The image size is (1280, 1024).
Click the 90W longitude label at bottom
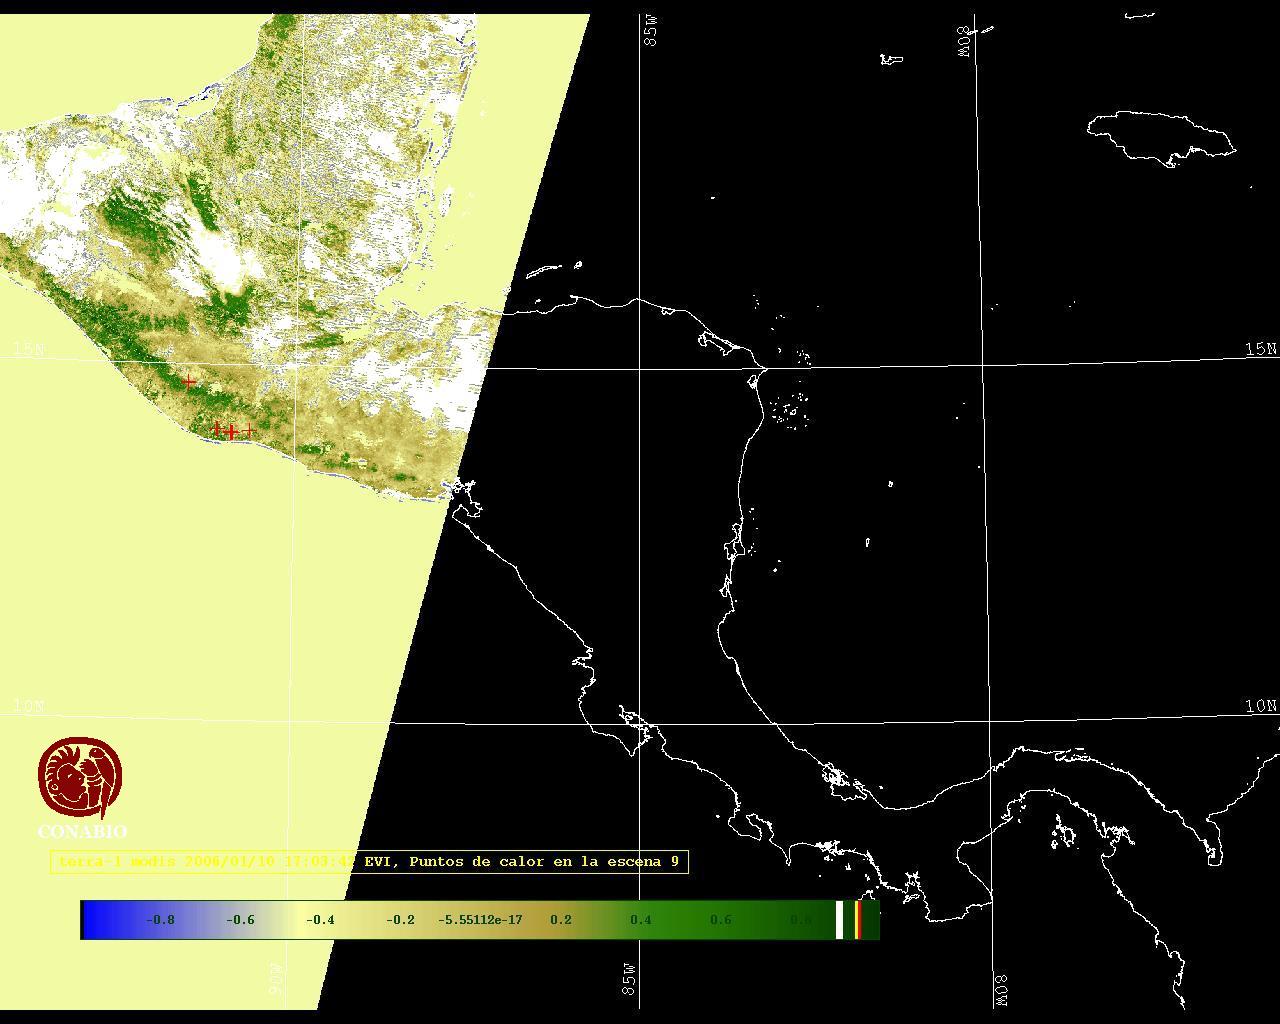tap(277, 979)
